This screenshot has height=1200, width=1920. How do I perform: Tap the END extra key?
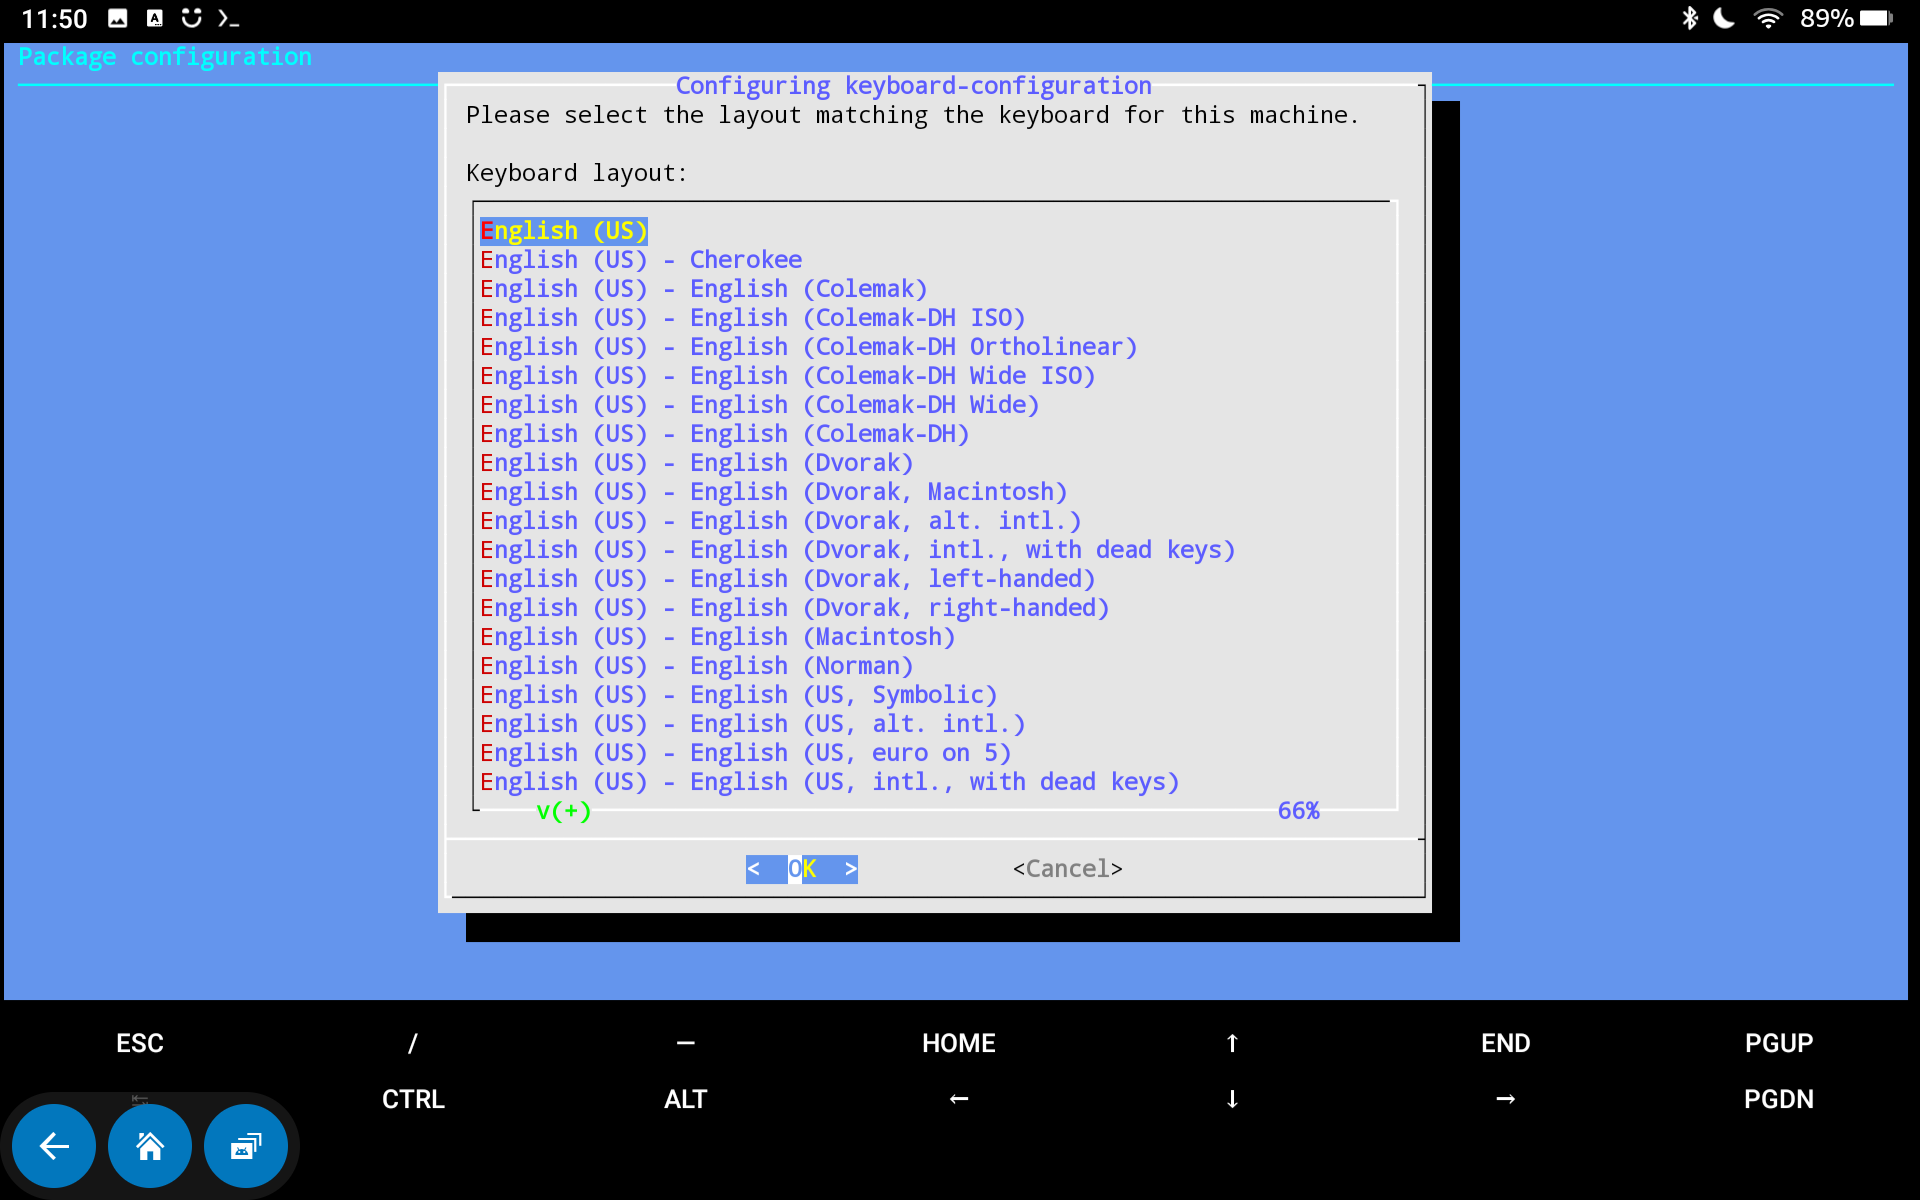point(1505,1043)
